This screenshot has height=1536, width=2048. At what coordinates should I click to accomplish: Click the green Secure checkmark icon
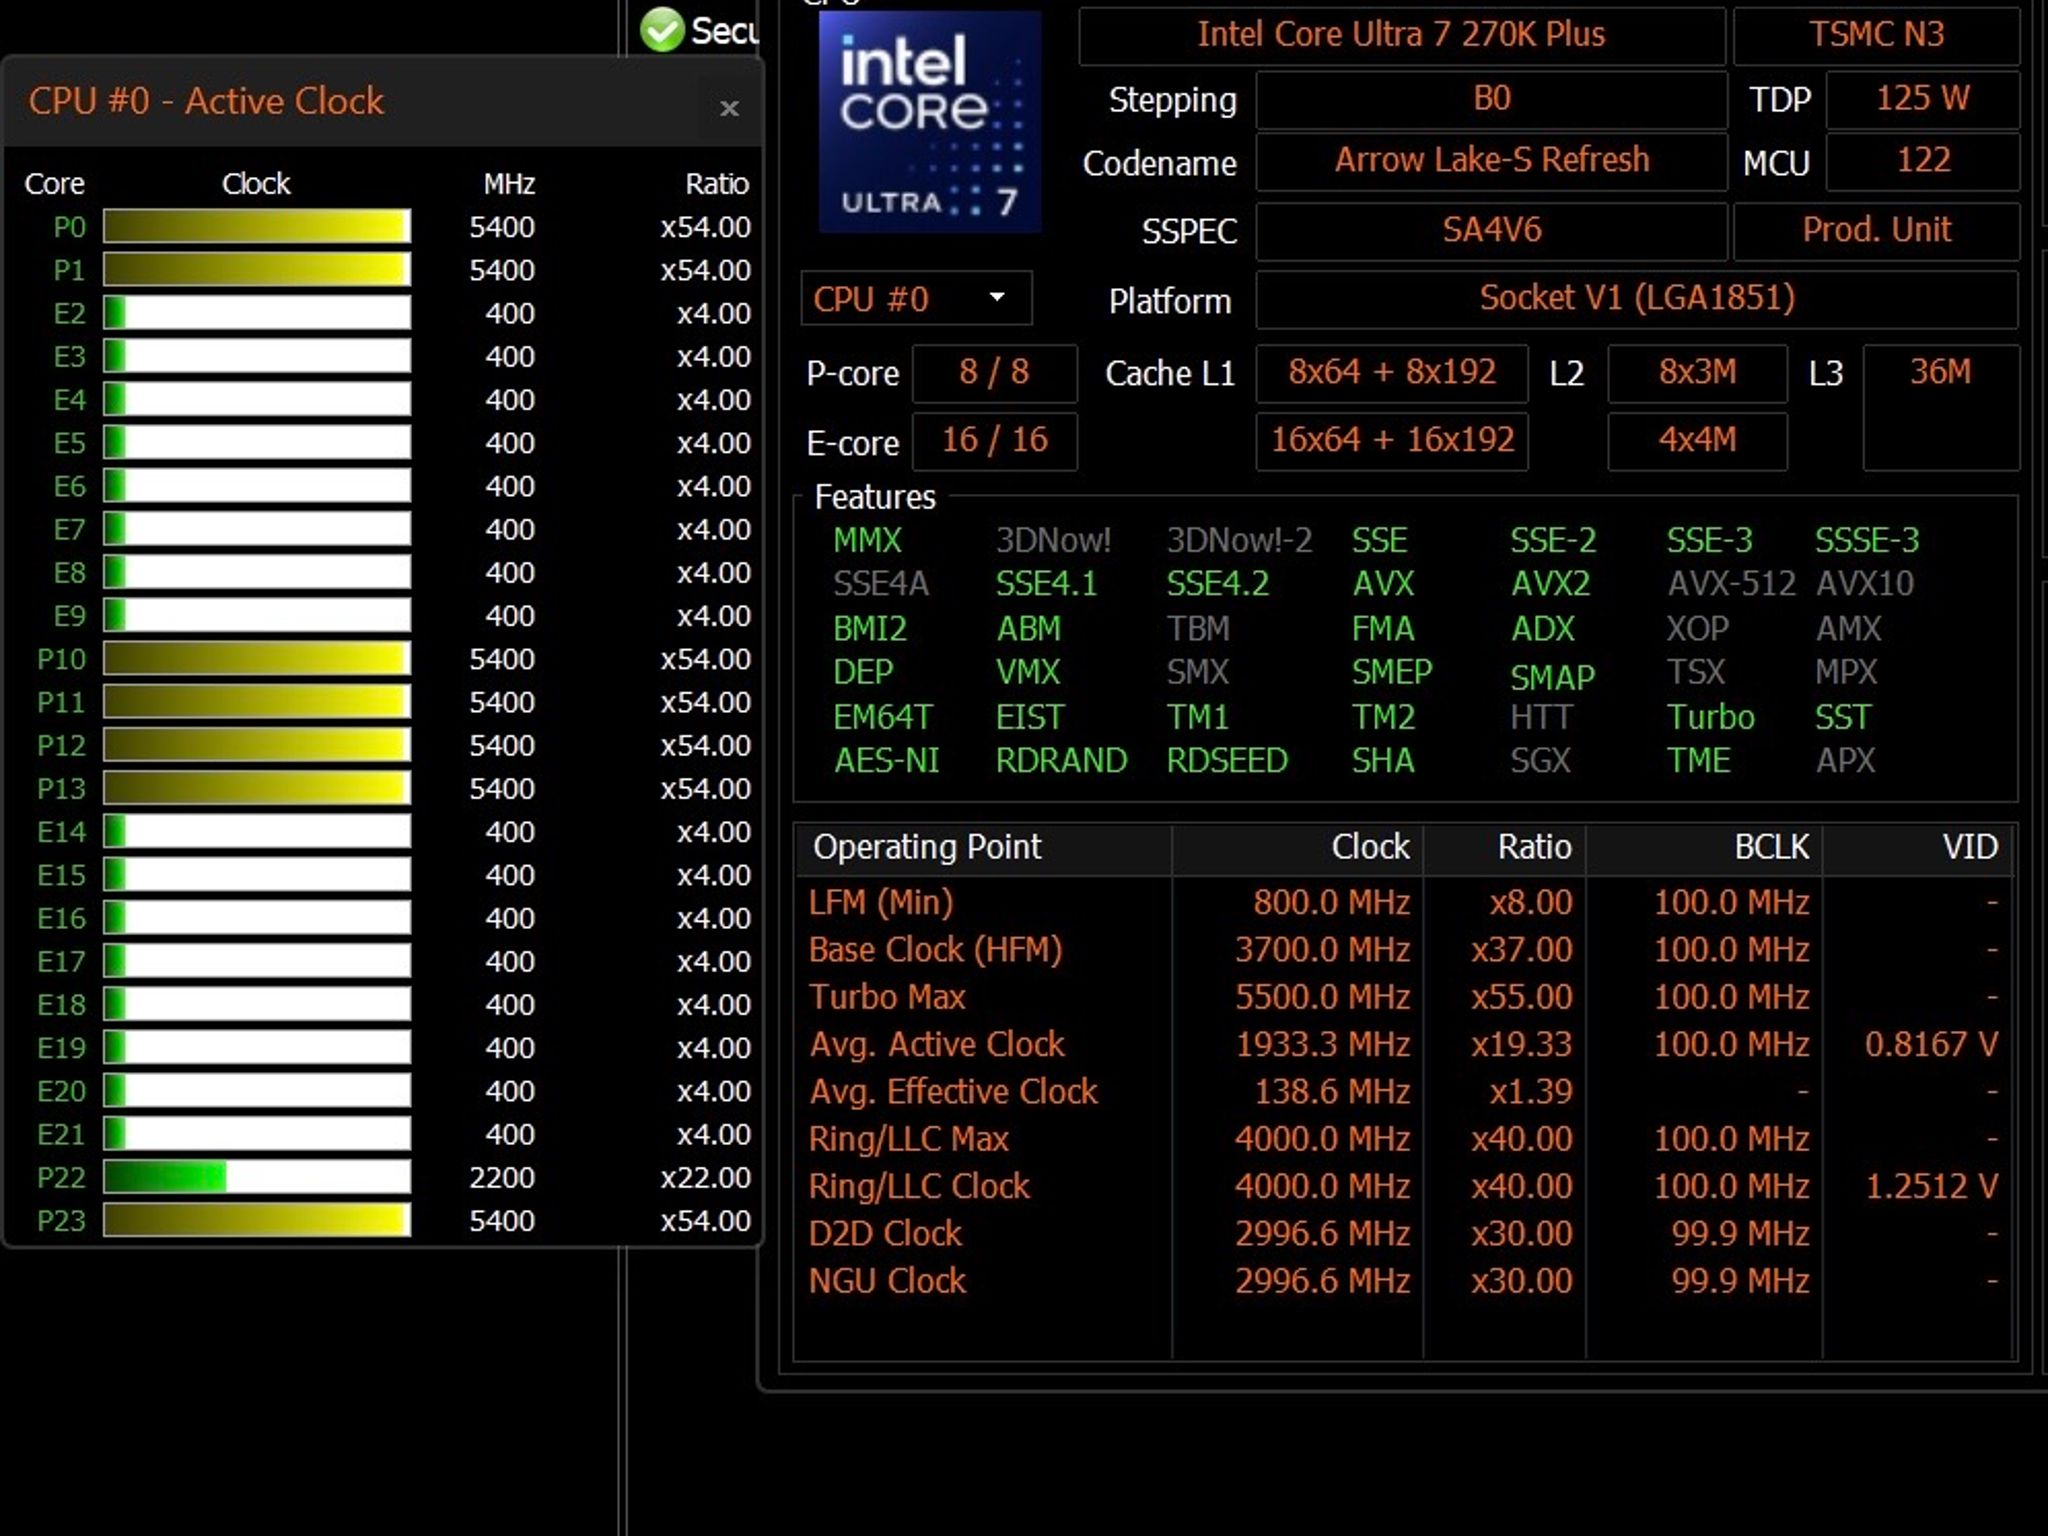tap(661, 30)
